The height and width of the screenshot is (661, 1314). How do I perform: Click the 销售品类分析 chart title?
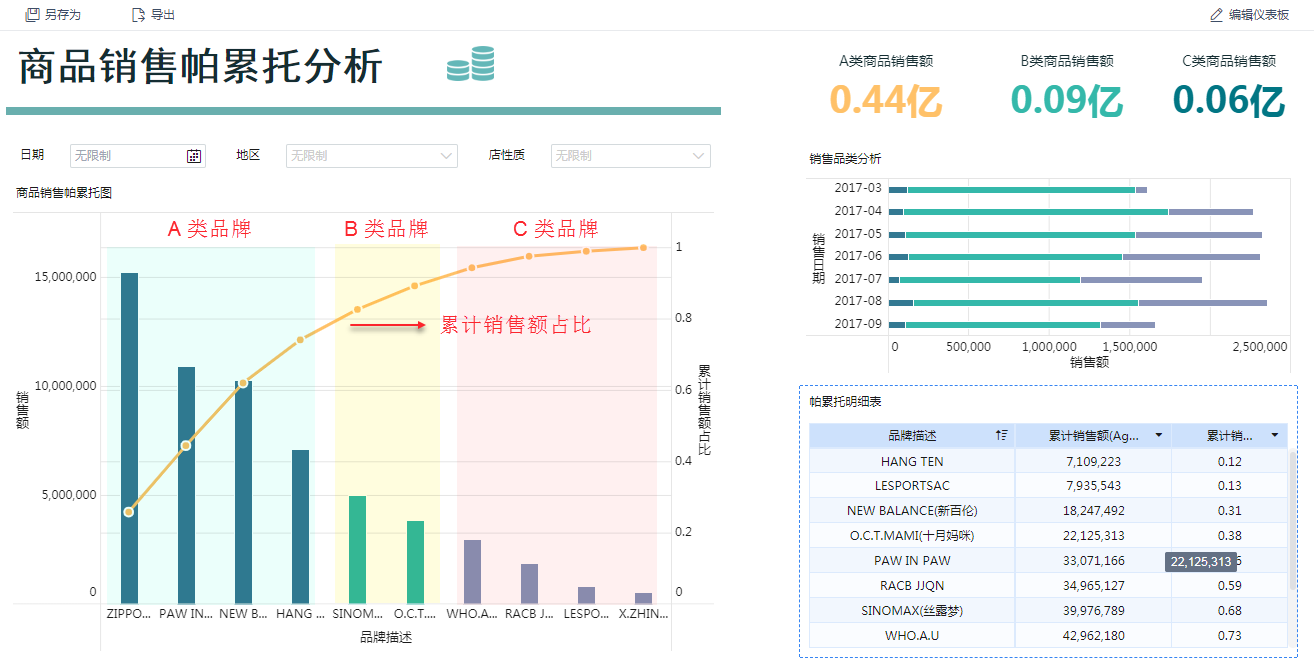click(845, 158)
